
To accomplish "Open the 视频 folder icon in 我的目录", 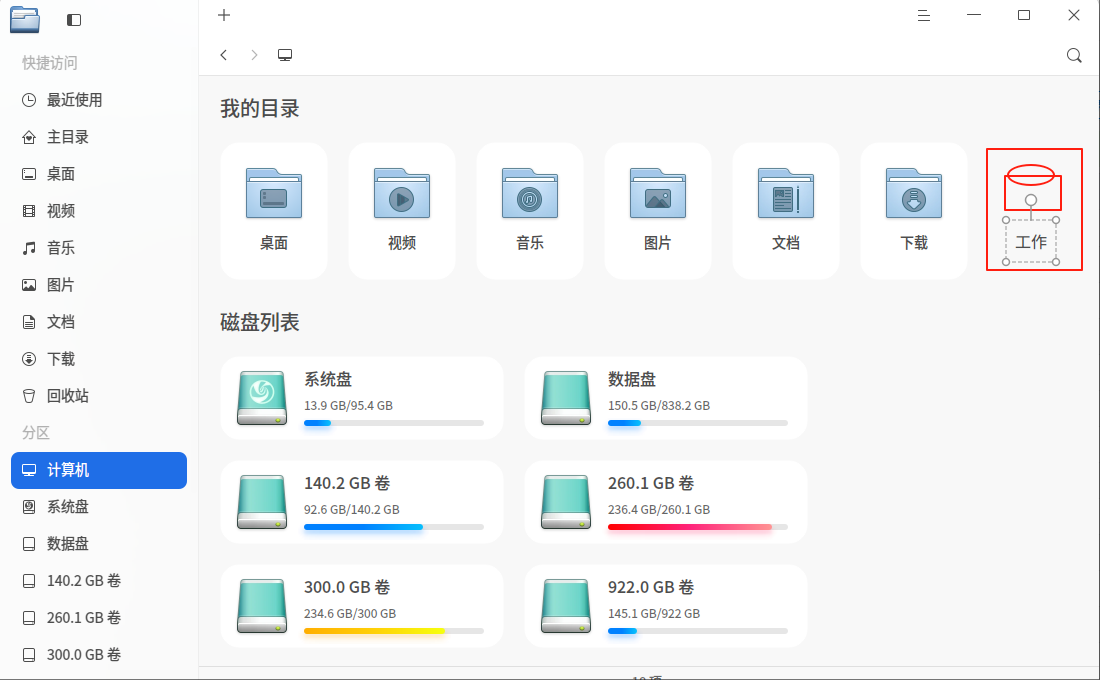I will point(402,194).
